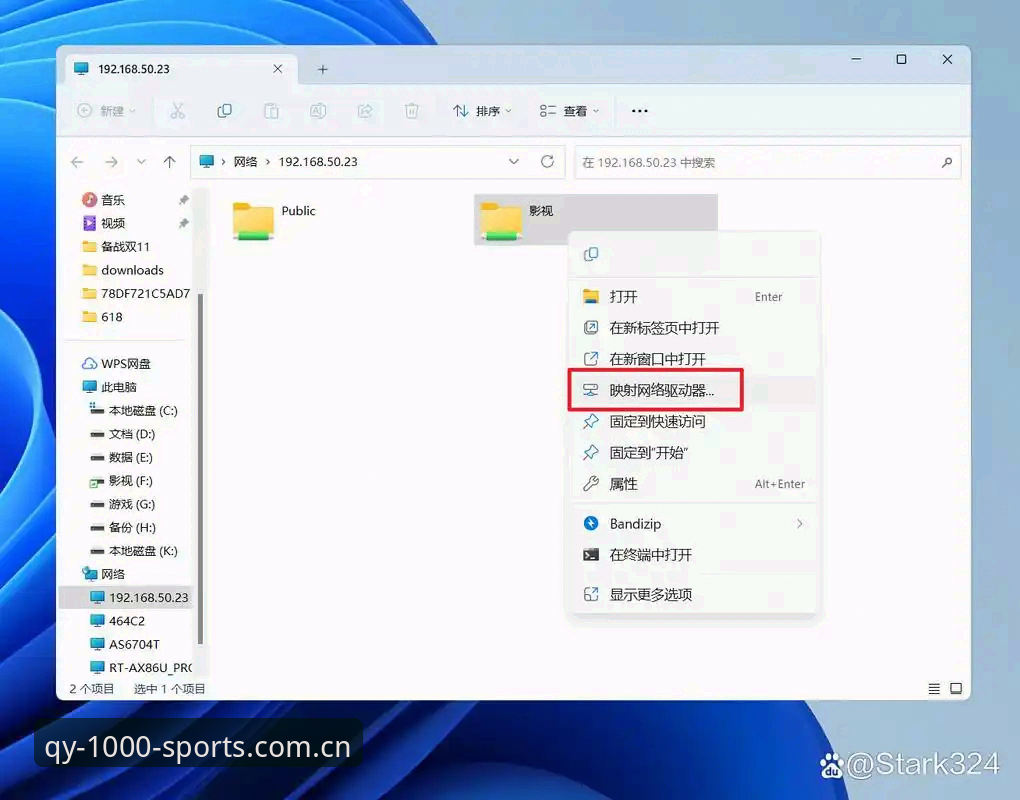This screenshot has height=800, width=1020.
Task: Click the Cut scissors icon in toolbar
Action: [177, 111]
